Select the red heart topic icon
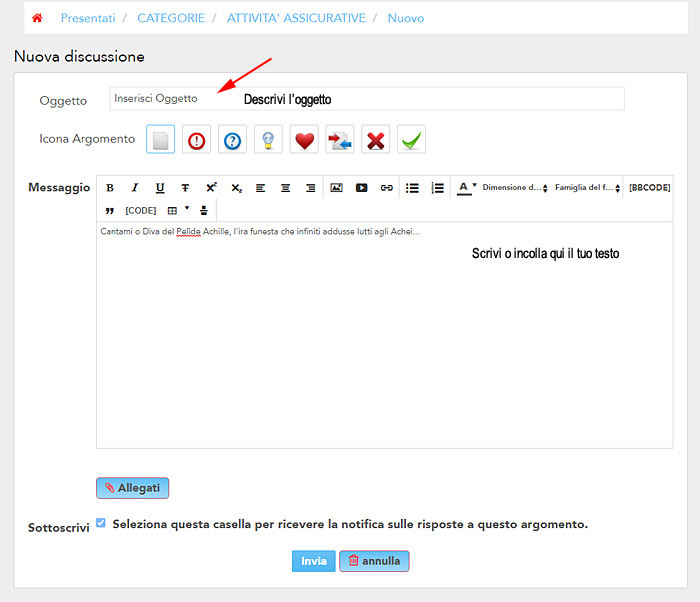 304,140
